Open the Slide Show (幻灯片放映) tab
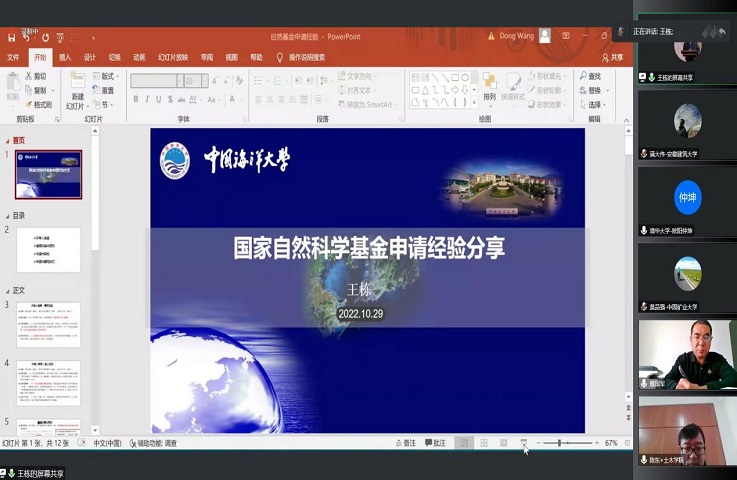The width and height of the screenshot is (737, 480). (172, 57)
